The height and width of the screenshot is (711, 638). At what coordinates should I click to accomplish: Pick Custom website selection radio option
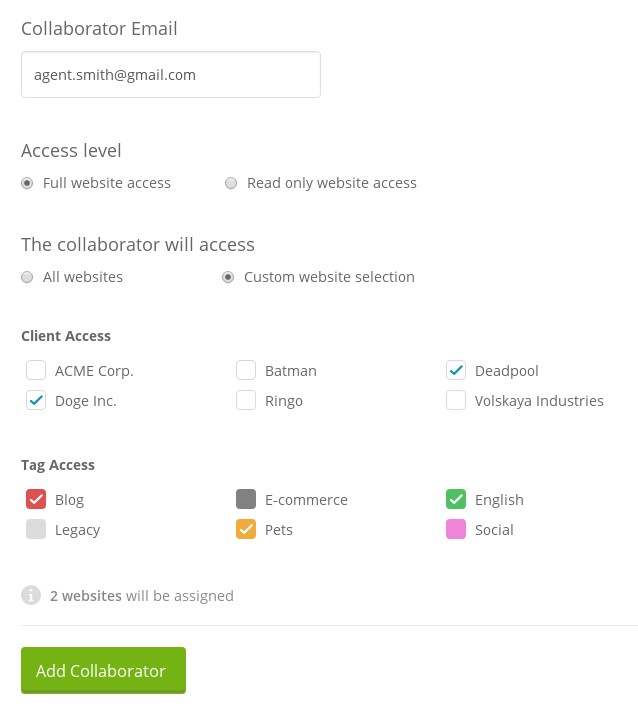[x=228, y=277]
